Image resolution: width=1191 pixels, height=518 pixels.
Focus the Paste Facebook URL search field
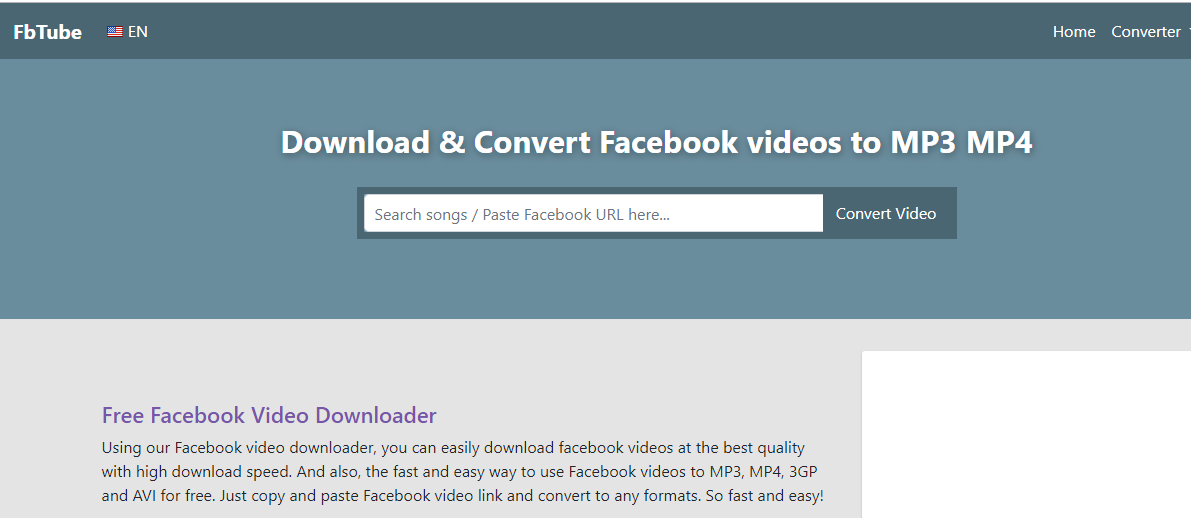tap(593, 213)
